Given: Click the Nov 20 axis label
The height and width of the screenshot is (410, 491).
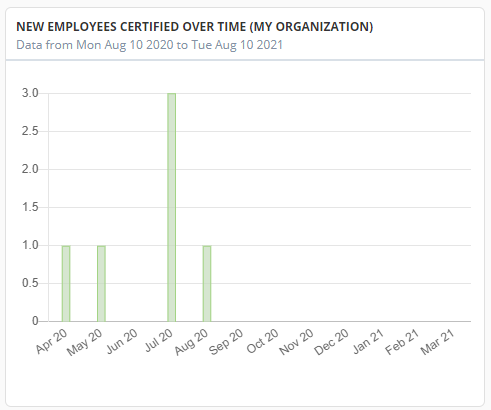Looking at the screenshot, I should 297,342.
